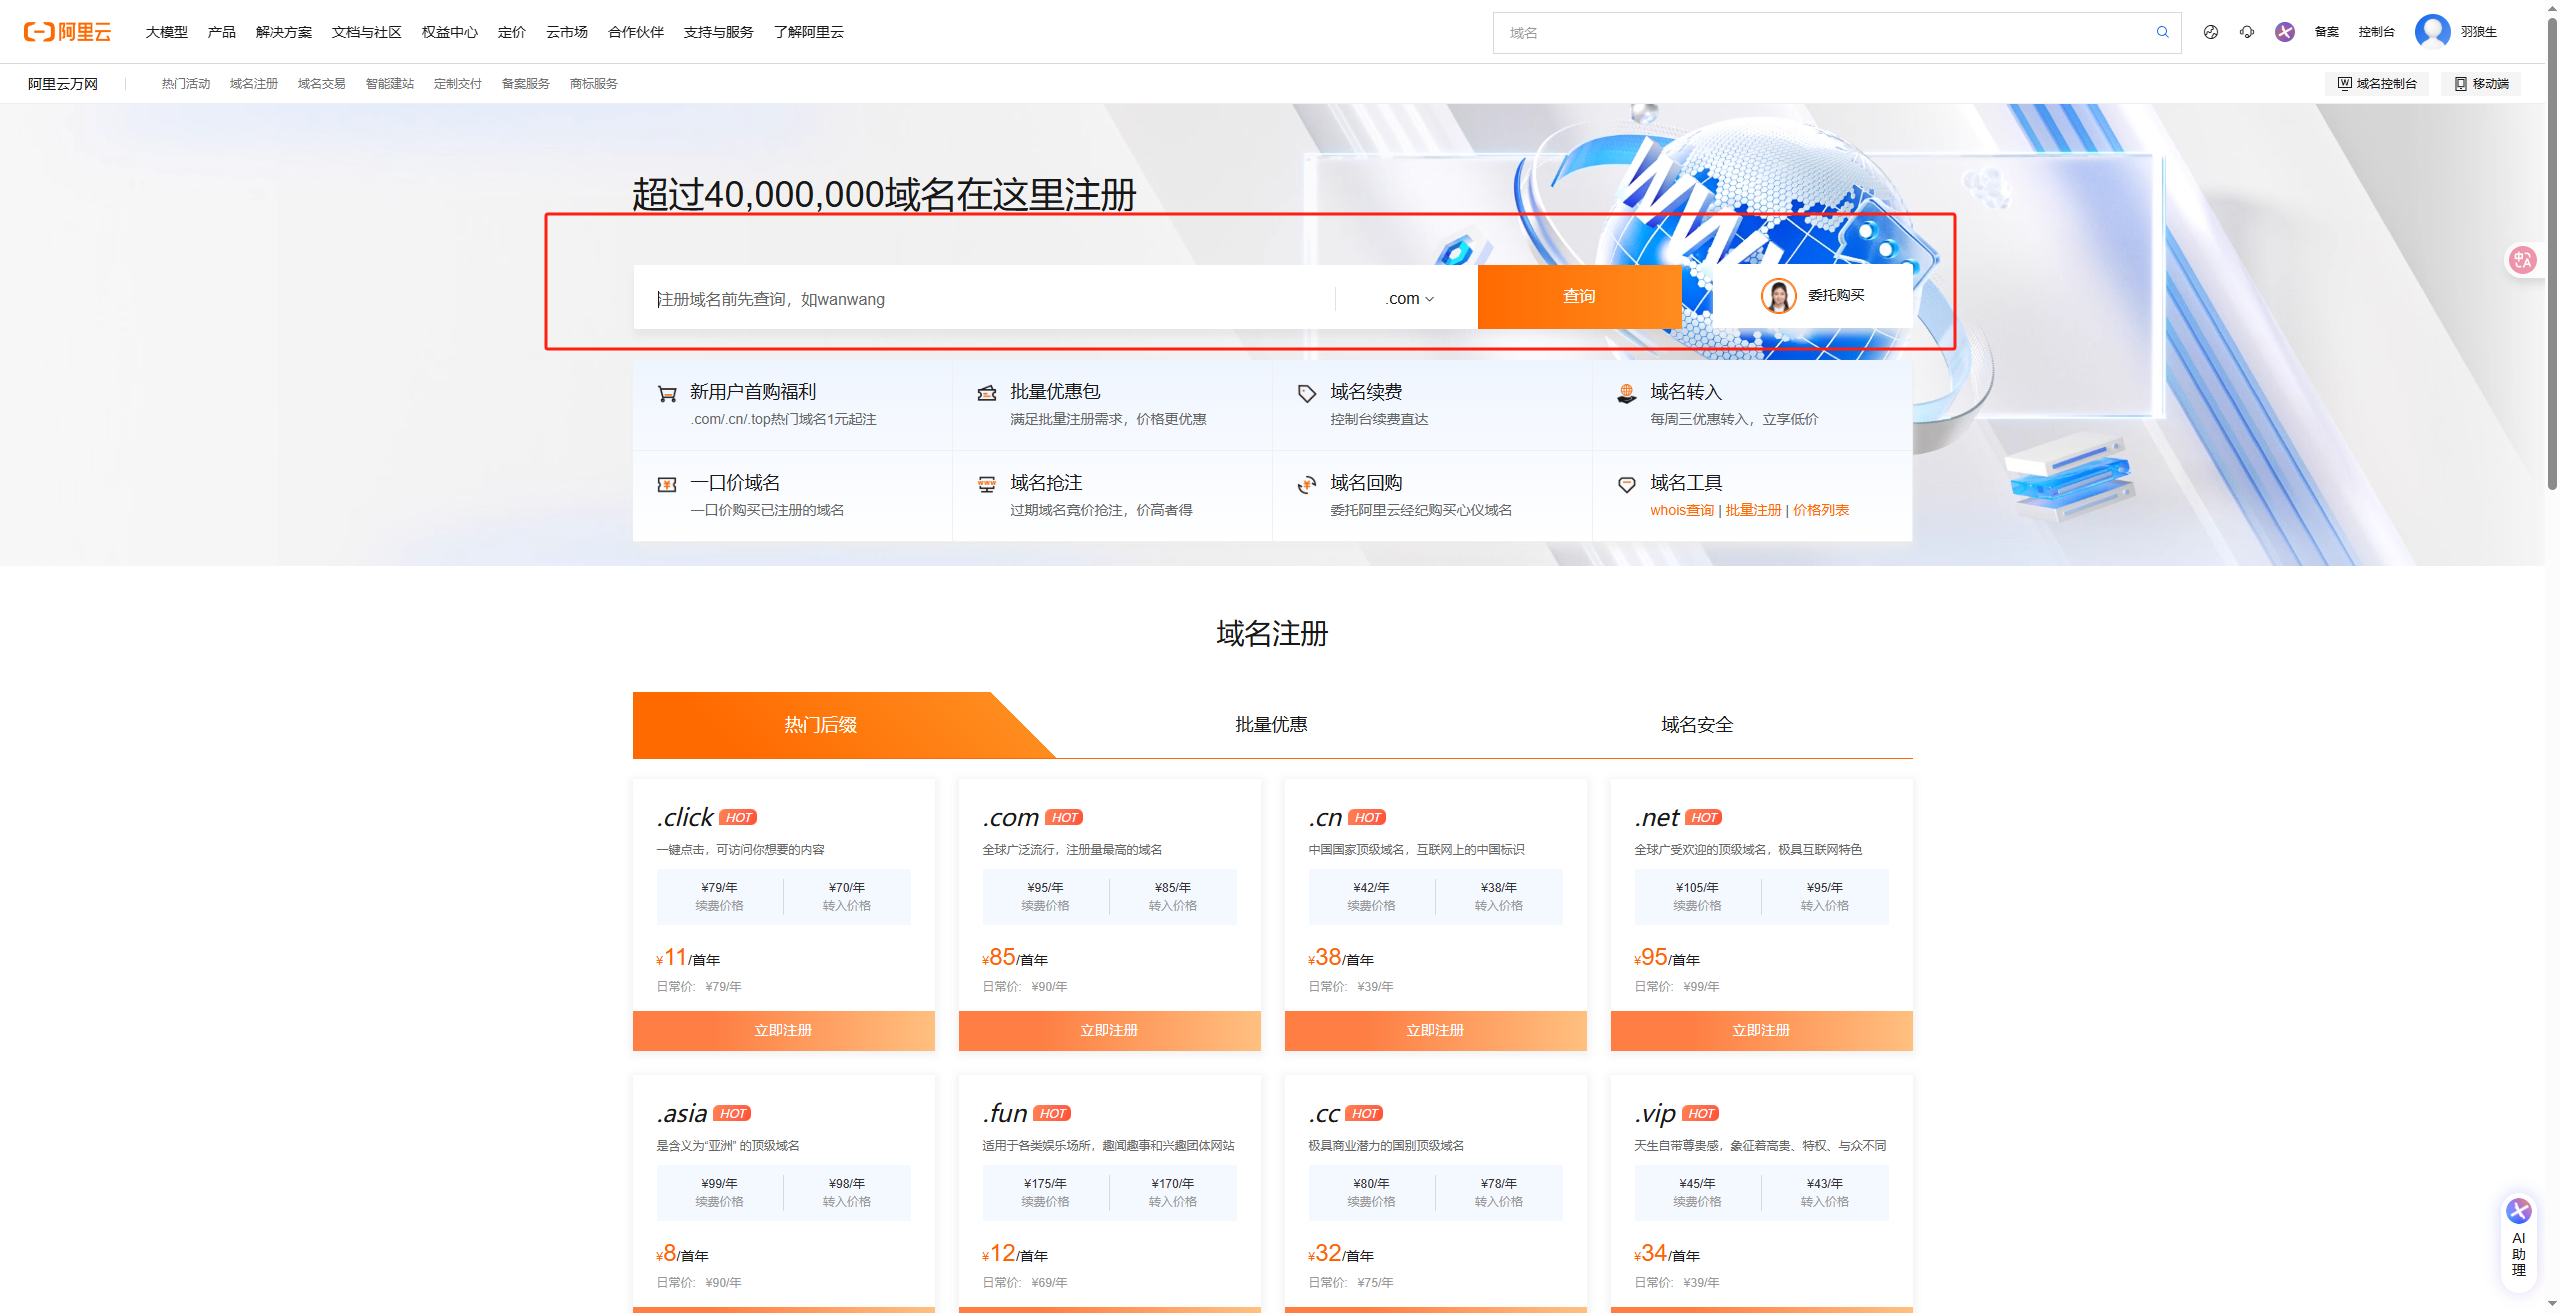Click the search magnifier icon in the top bar
Image resolution: width=2560 pixels, height=1313 pixels.
[x=2162, y=32]
